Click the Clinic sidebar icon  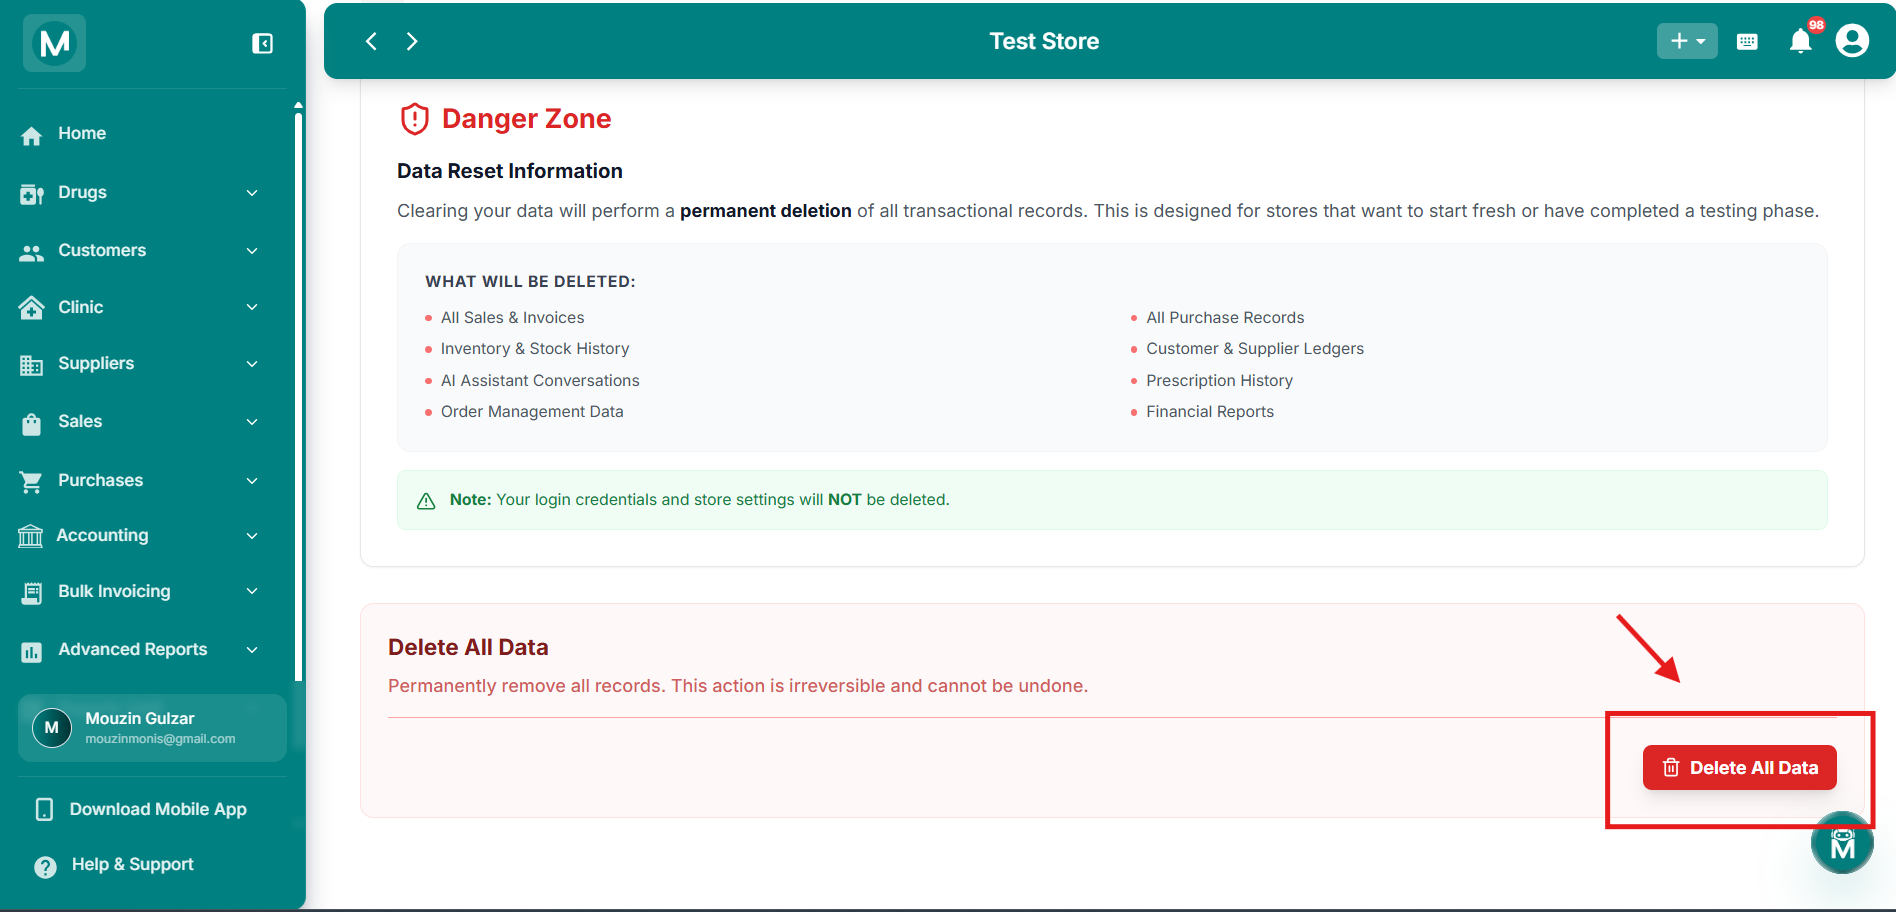click(31, 308)
